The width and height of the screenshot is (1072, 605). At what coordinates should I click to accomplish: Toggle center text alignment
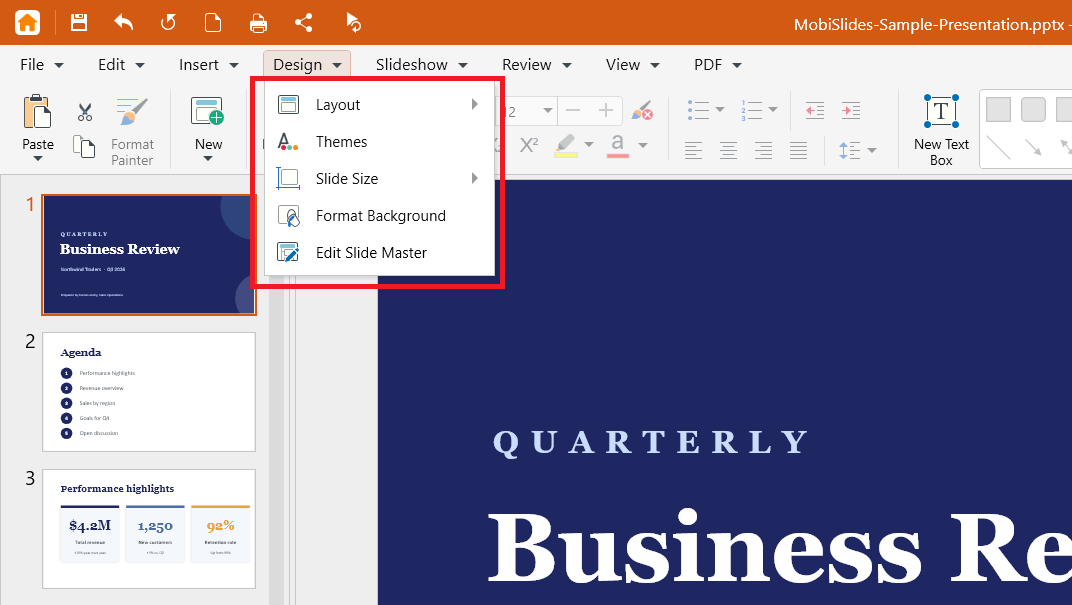(728, 149)
